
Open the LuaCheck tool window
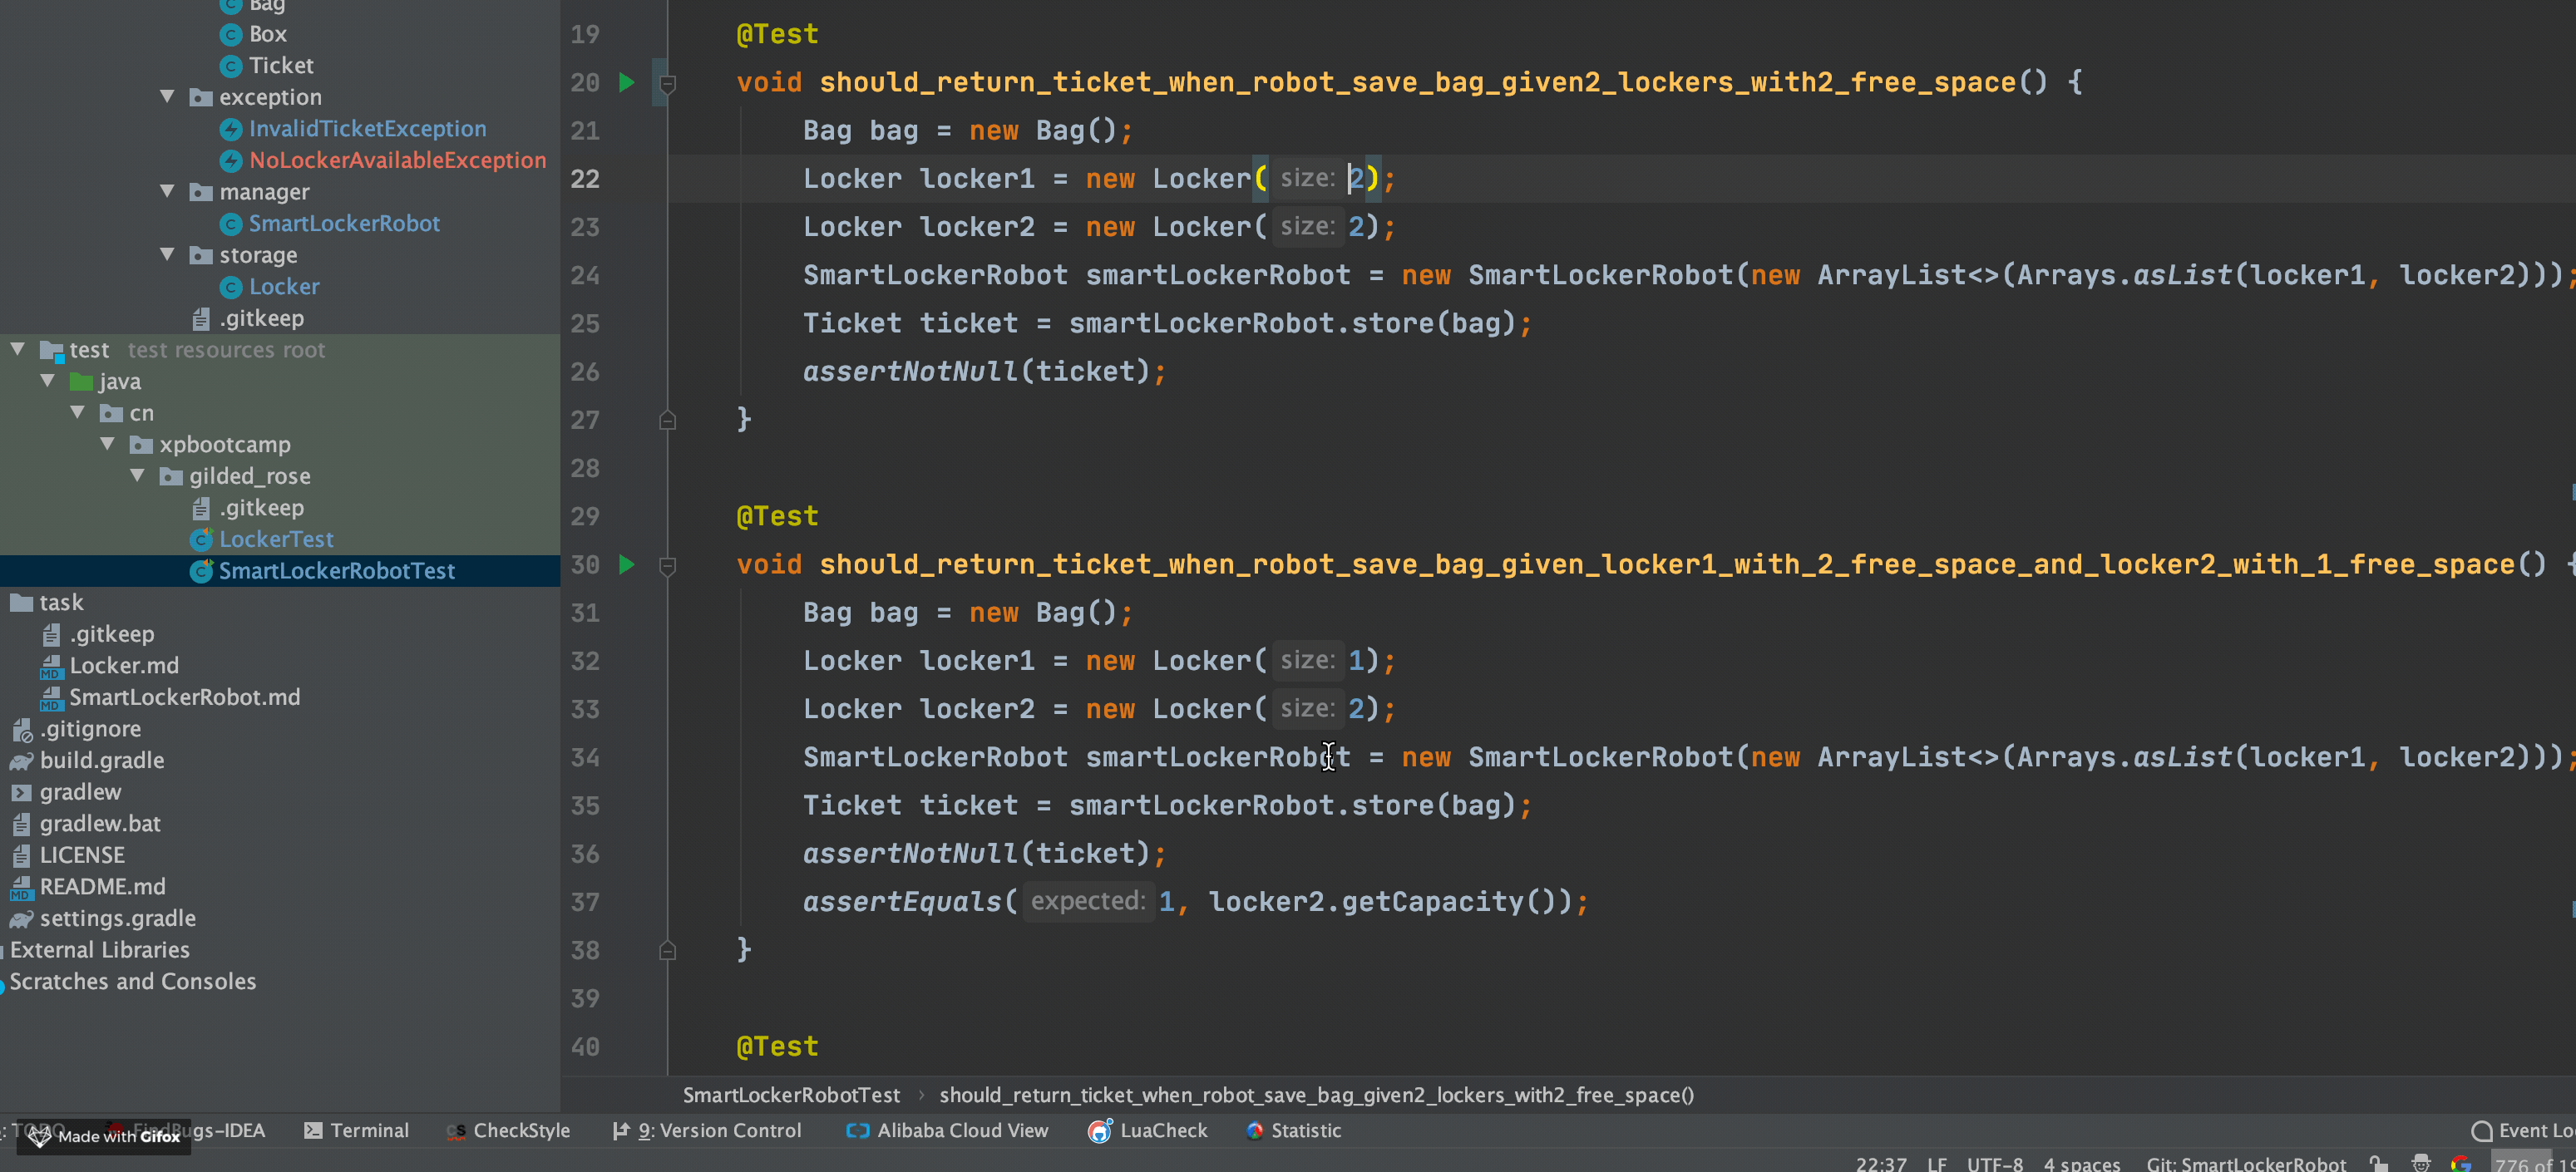1148,1130
